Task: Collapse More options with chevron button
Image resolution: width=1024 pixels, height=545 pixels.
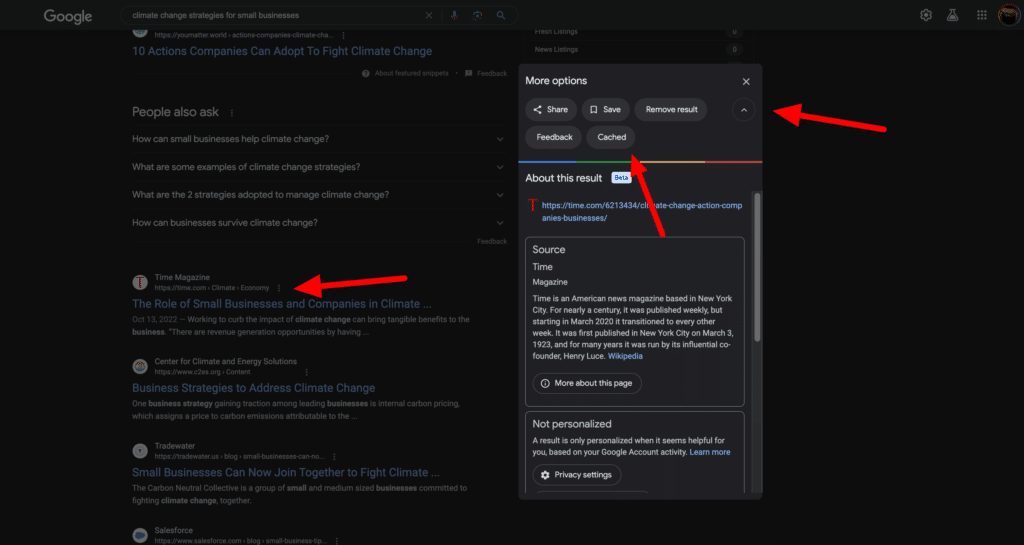Action: [743, 110]
